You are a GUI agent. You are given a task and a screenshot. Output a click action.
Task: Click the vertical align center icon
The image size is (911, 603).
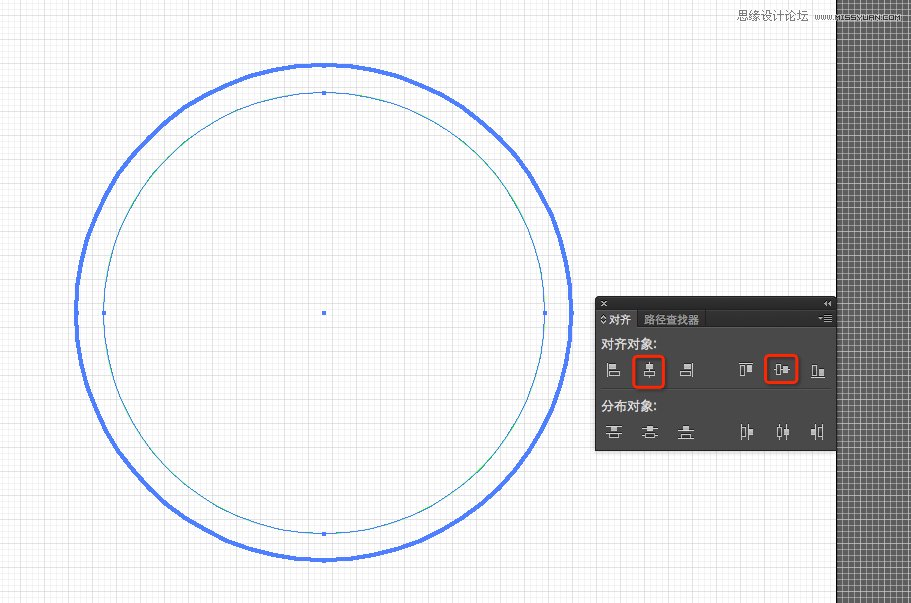click(x=782, y=371)
